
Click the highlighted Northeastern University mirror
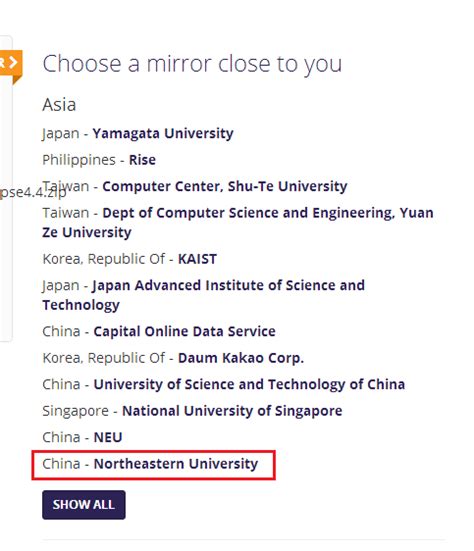pos(176,464)
